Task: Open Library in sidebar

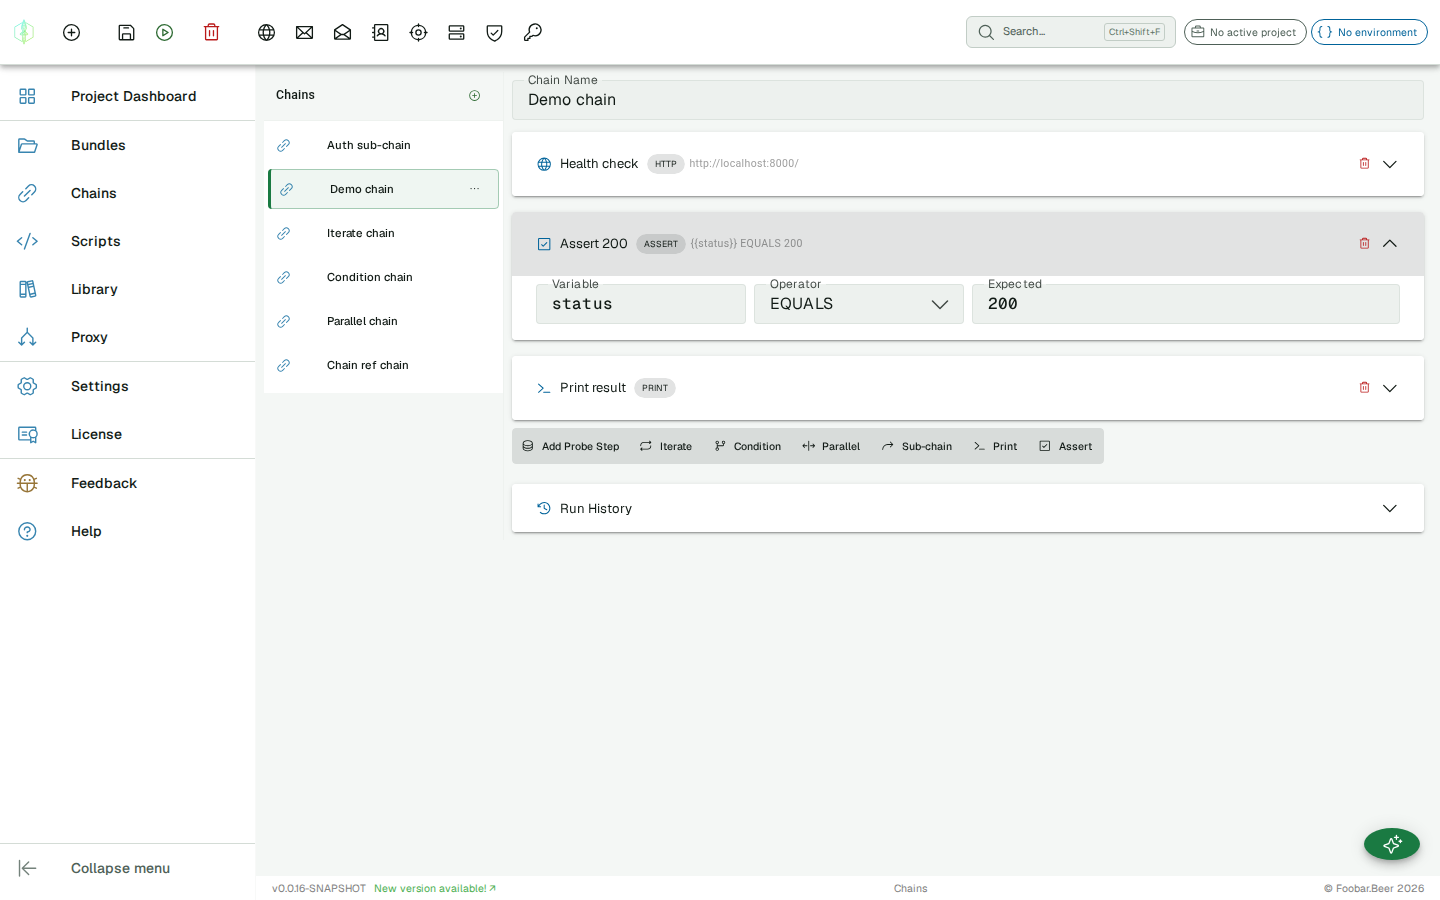Action: pyautogui.click(x=128, y=289)
